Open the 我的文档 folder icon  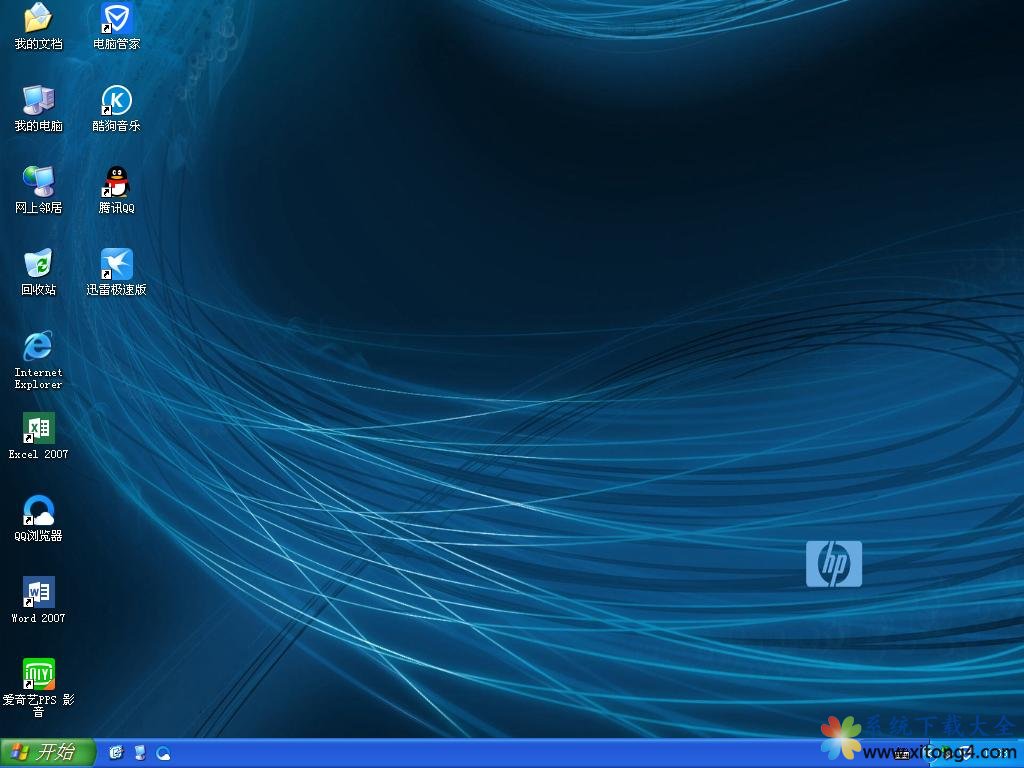tap(38, 18)
